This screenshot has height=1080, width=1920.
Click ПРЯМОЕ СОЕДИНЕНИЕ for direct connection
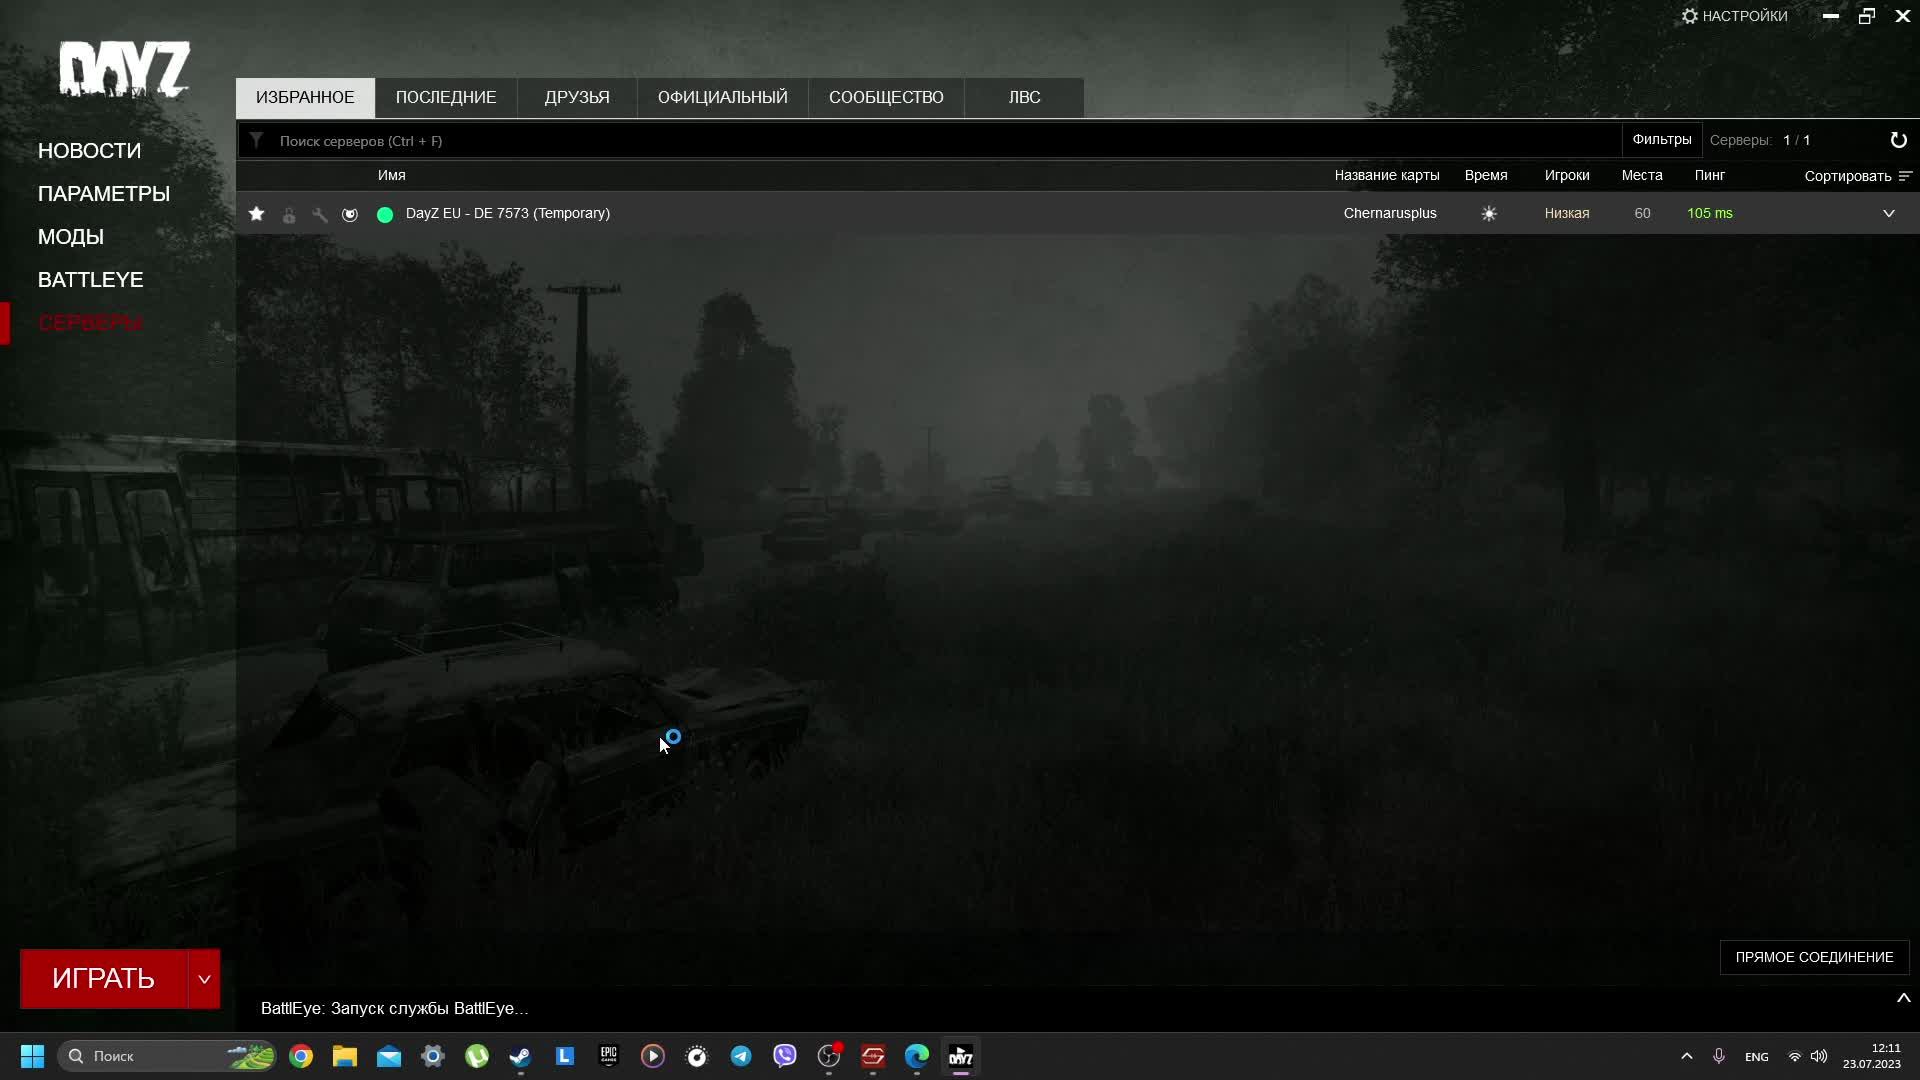[x=1814, y=957]
